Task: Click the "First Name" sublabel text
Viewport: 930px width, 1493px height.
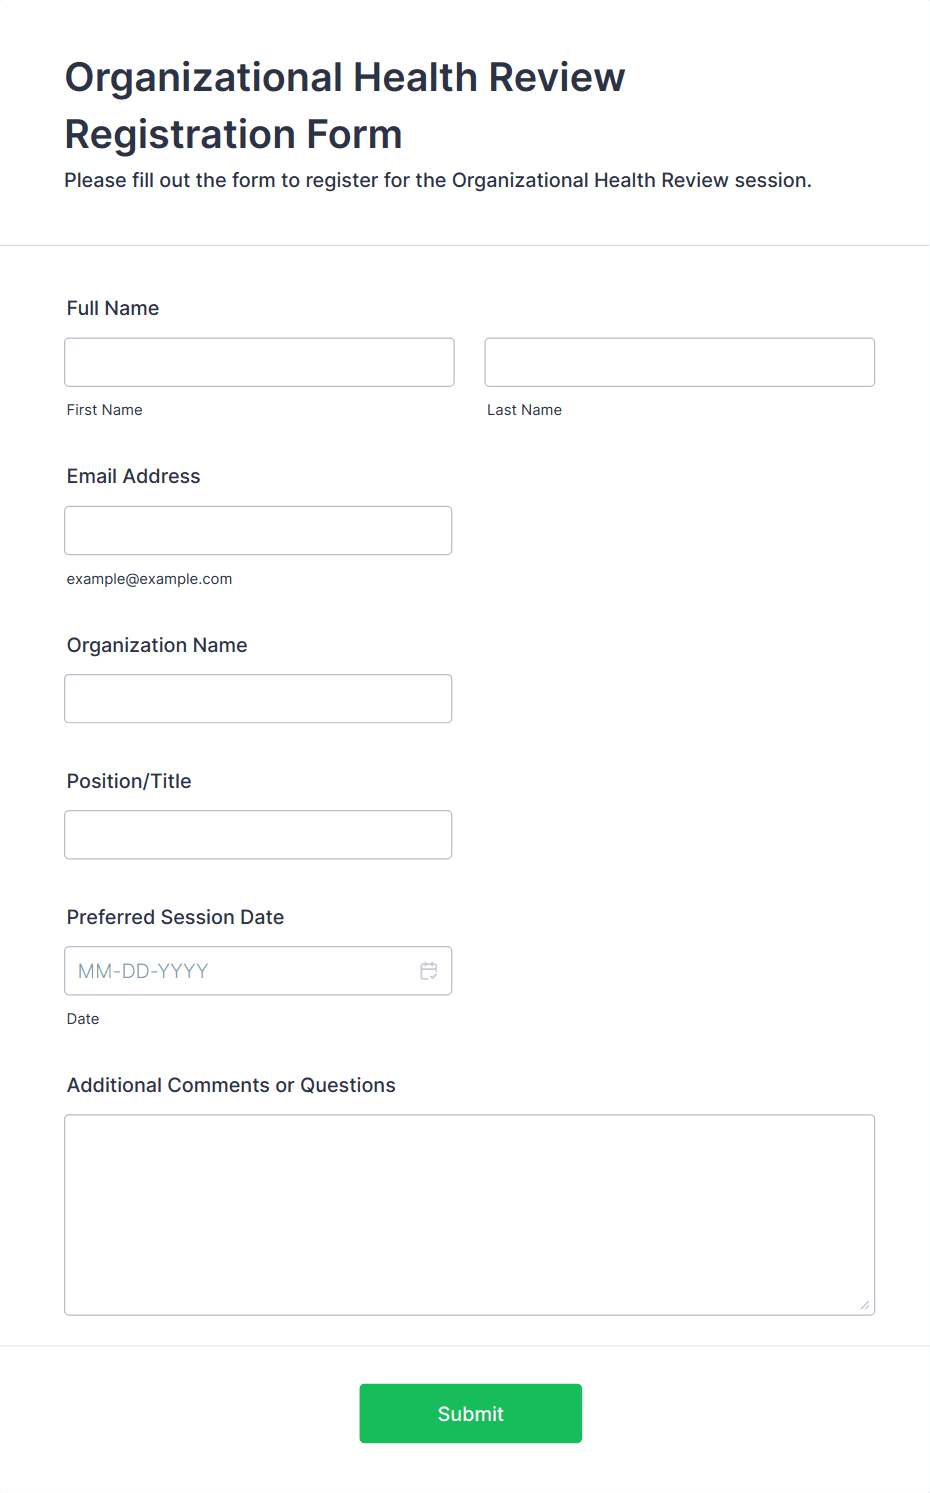Action: coord(105,410)
